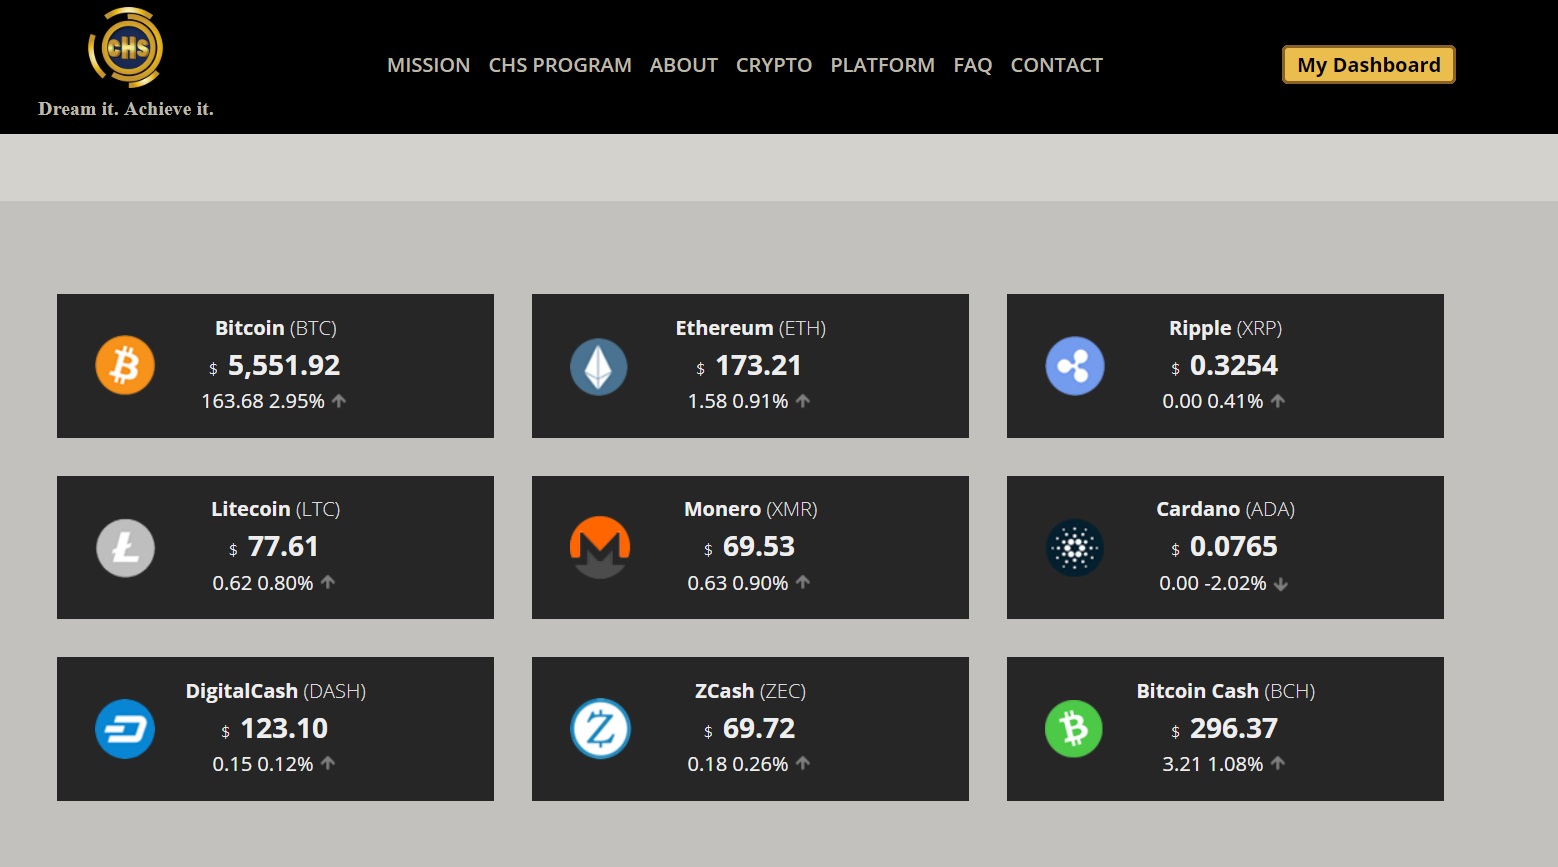
Task: Click the Cardano down arrow indicator
Action: tap(1281, 584)
